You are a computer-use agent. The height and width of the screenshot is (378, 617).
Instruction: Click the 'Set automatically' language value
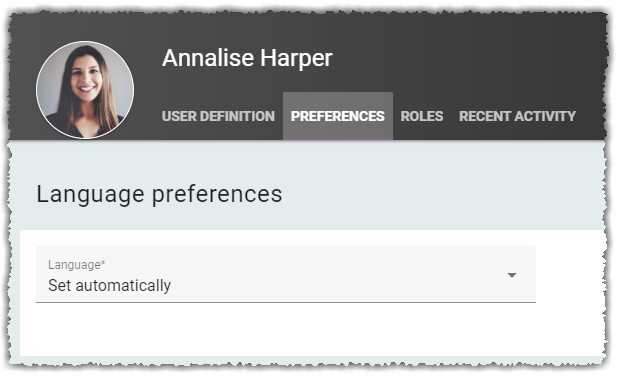click(109, 286)
